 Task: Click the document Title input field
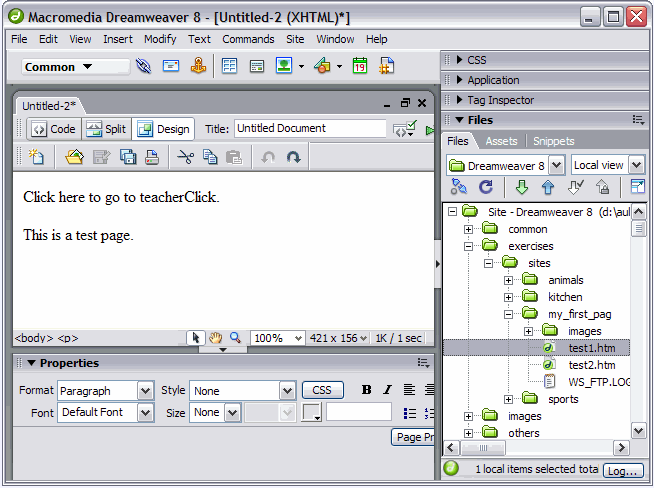(310, 128)
